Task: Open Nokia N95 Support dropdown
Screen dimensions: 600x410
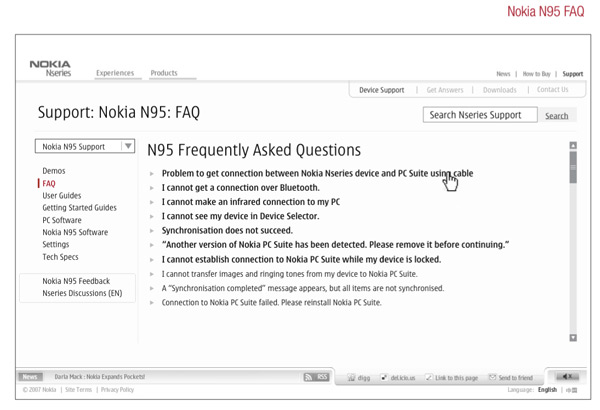Action: click(85, 146)
